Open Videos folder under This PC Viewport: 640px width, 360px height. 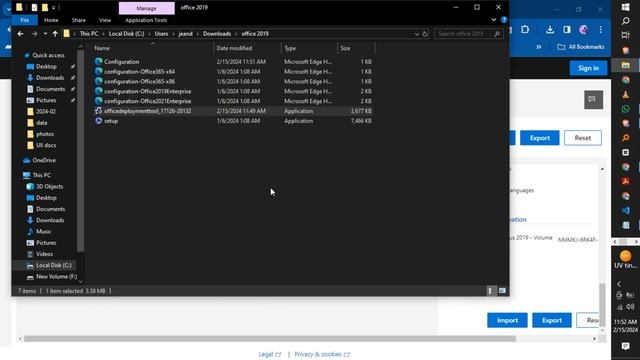point(44,254)
